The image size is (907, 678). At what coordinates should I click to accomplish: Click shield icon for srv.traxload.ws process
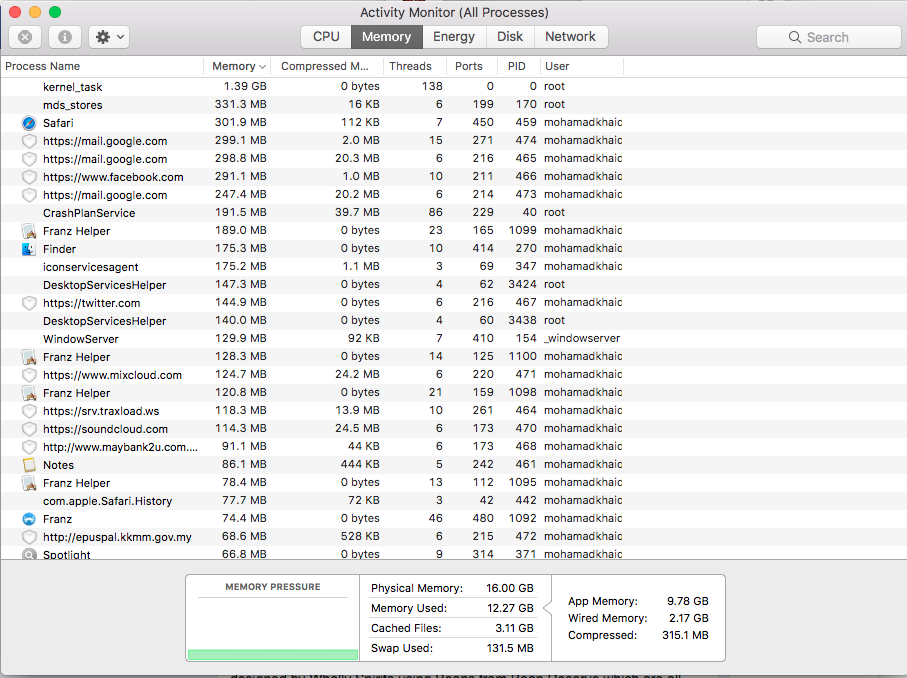(29, 411)
